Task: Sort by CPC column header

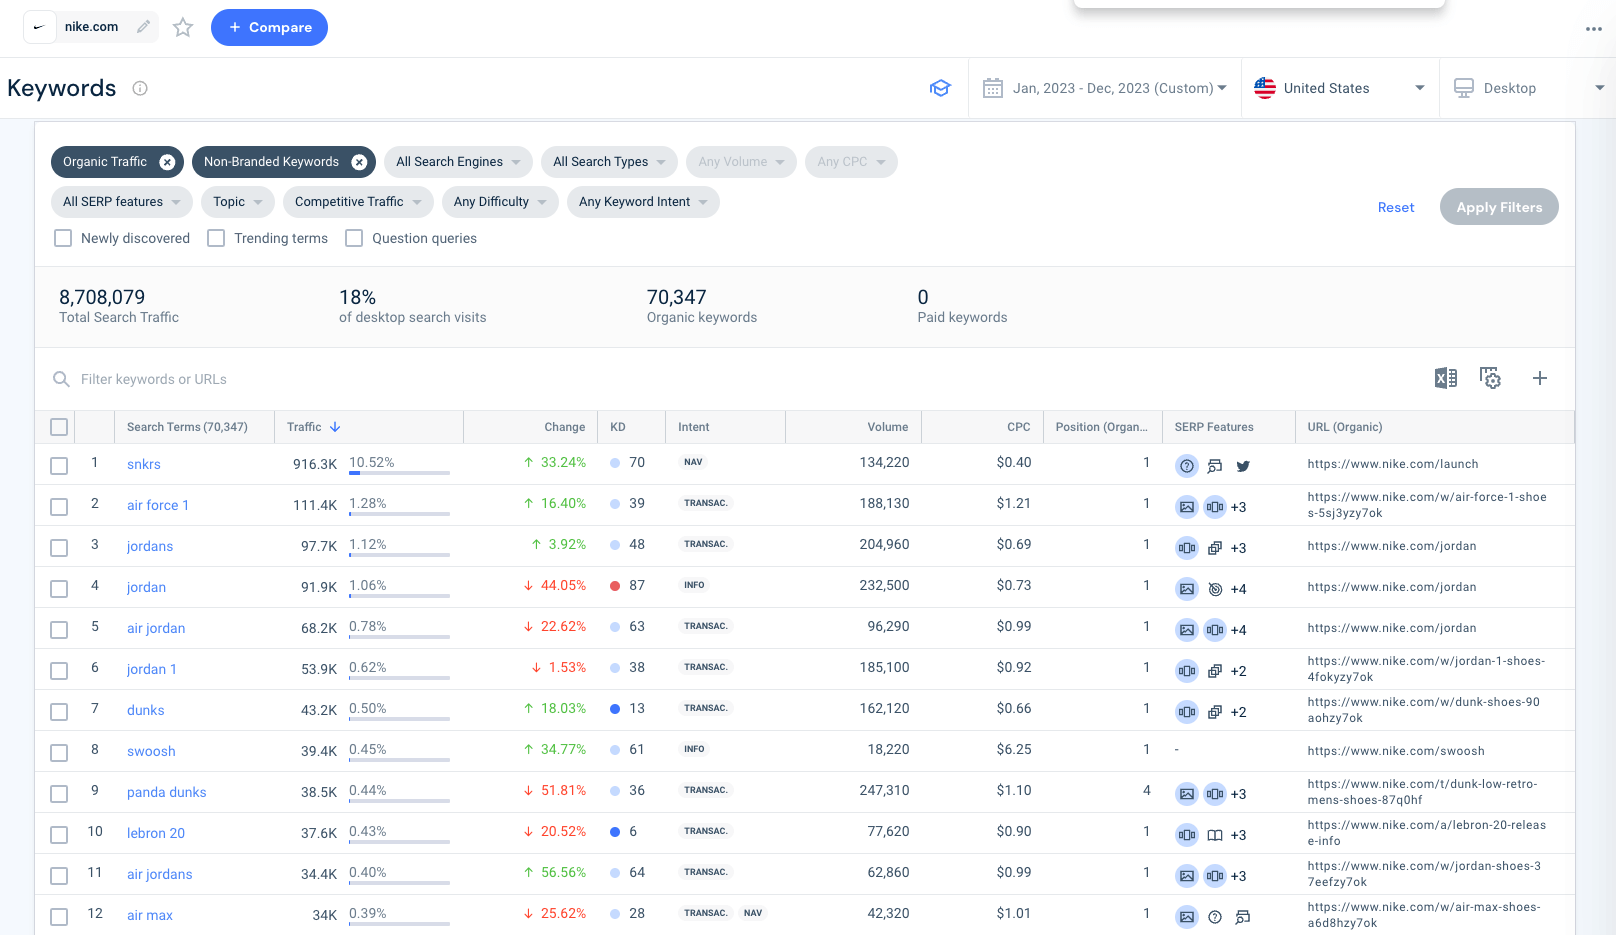Action: [1019, 427]
